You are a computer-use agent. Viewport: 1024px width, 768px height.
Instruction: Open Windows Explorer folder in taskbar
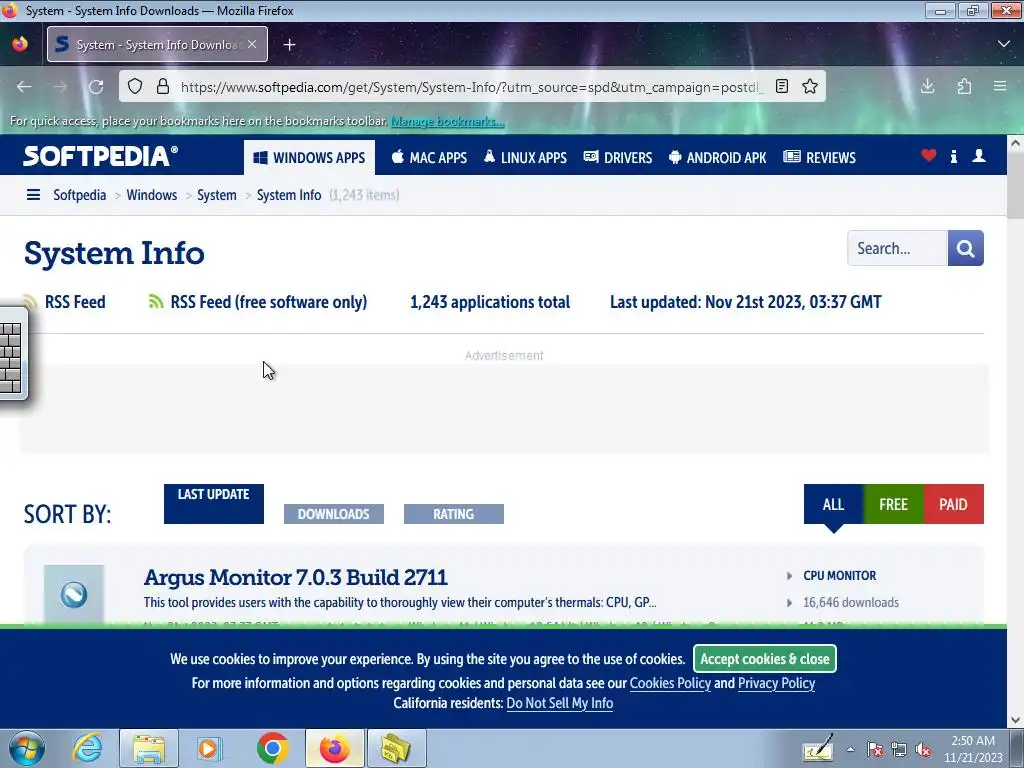pyautogui.click(x=149, y=748)
